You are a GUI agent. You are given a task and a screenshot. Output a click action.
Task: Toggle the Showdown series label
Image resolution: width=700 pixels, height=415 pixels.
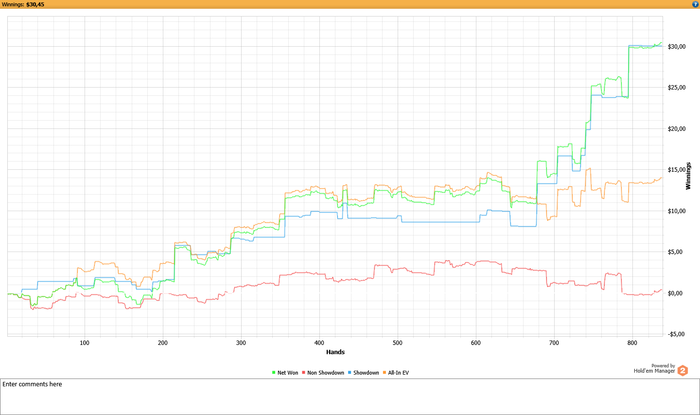tap(366, 373)
